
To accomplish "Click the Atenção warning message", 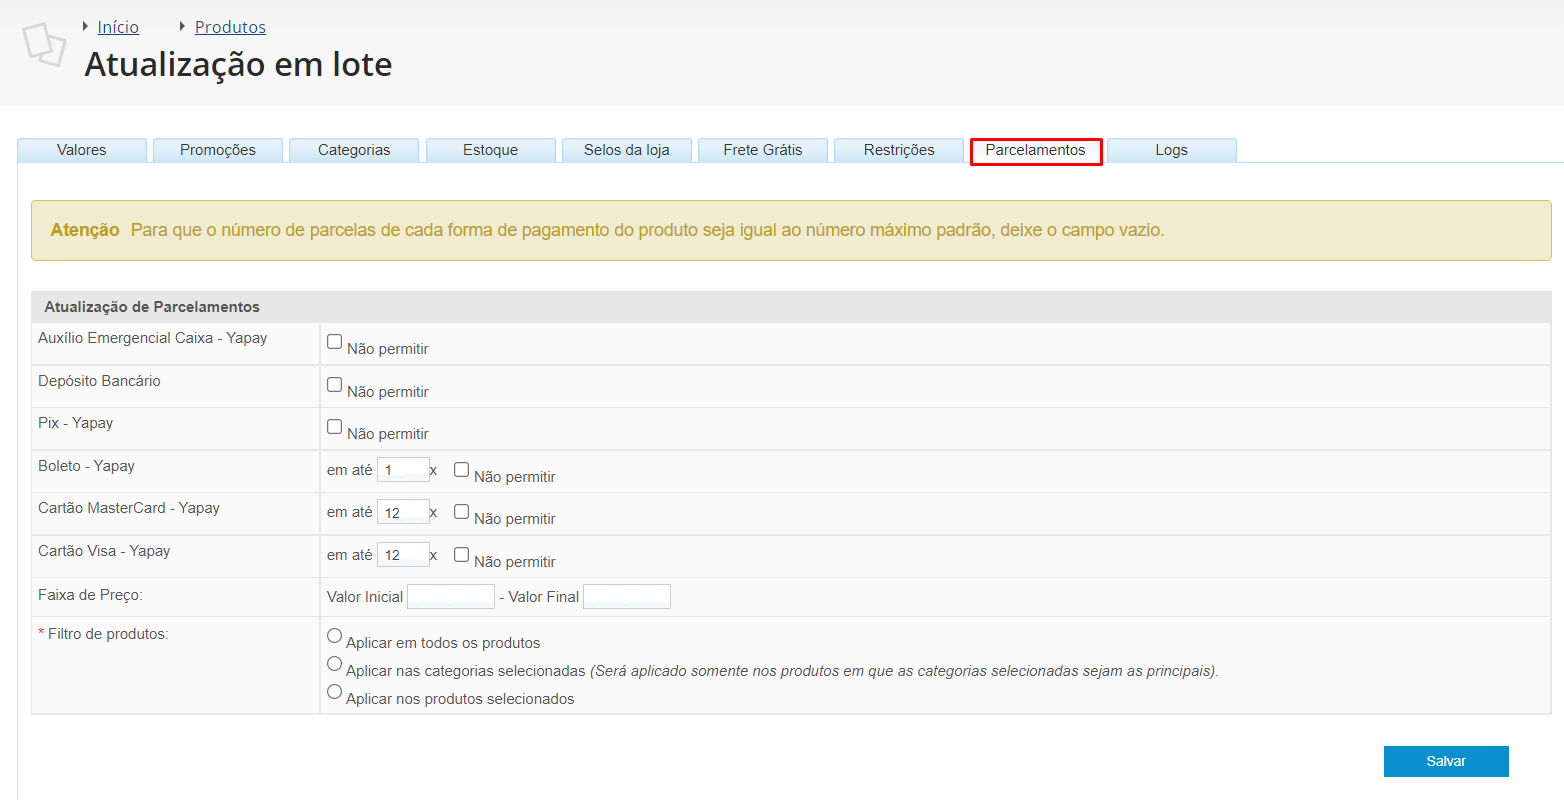I will point(791,230).
